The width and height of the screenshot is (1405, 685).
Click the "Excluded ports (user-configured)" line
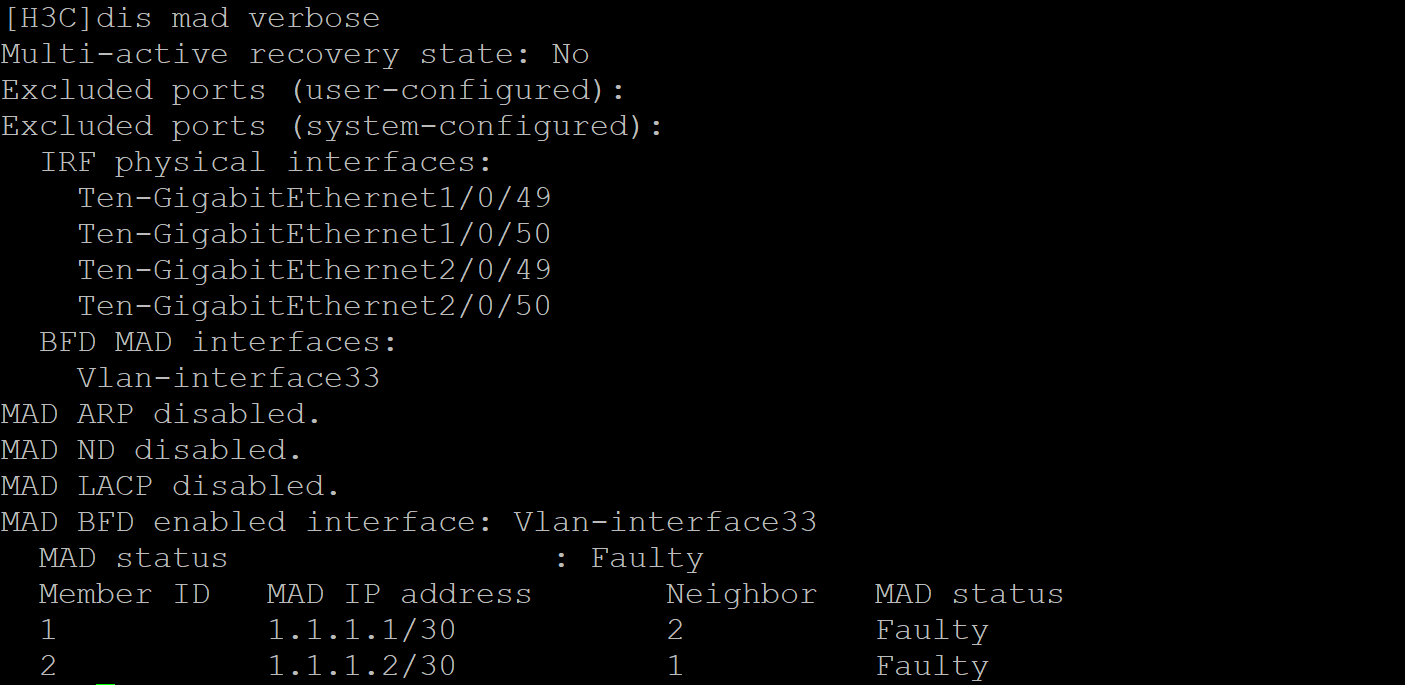click(x=313, y=90)
